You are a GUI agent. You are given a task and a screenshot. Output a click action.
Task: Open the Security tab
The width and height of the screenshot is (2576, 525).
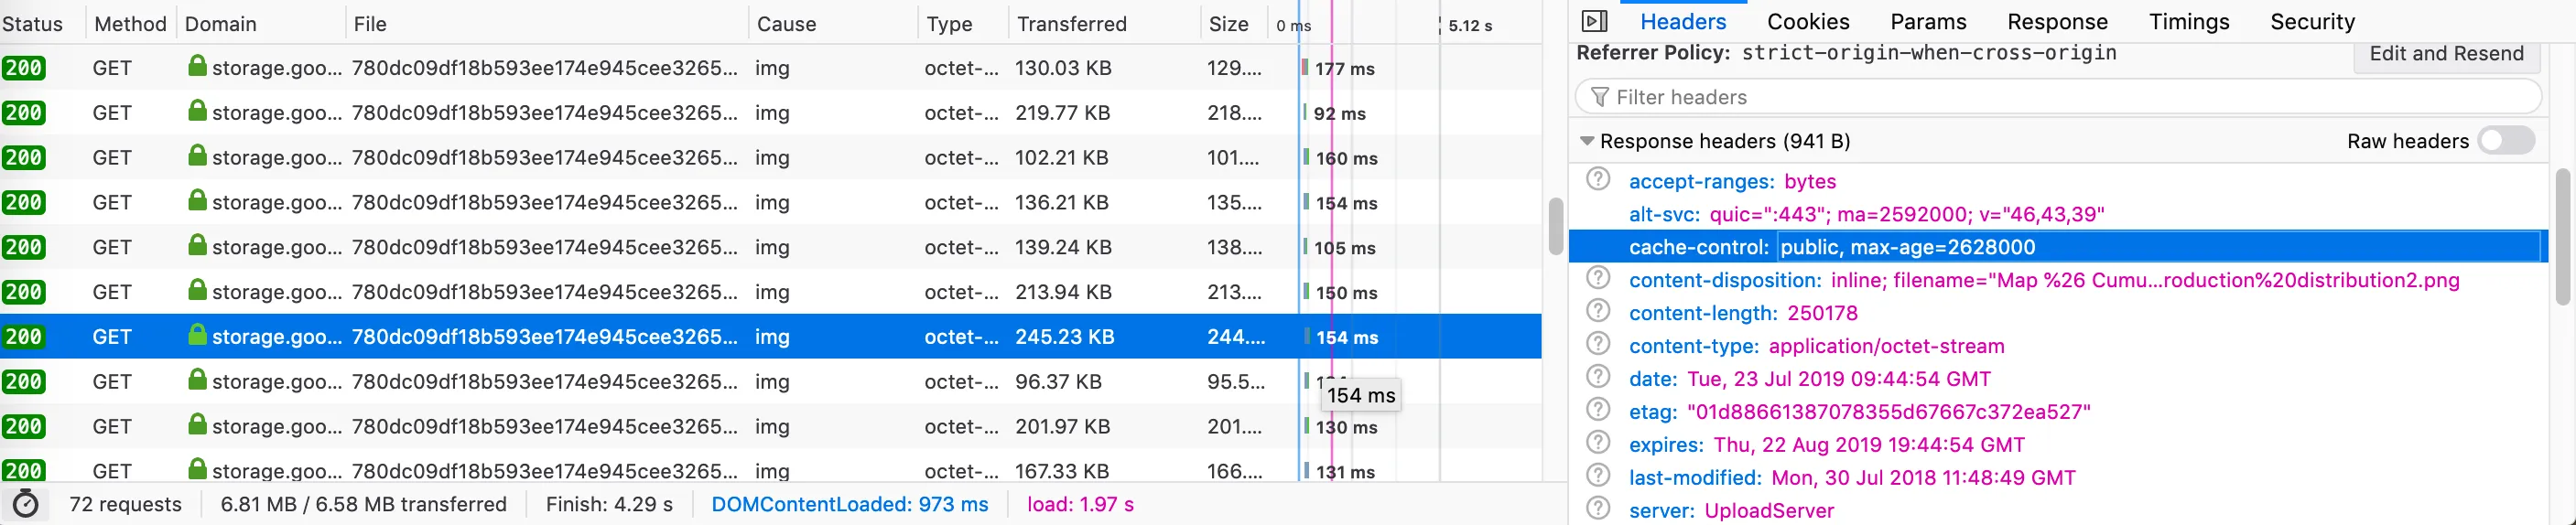click(x=2312, y=22)
